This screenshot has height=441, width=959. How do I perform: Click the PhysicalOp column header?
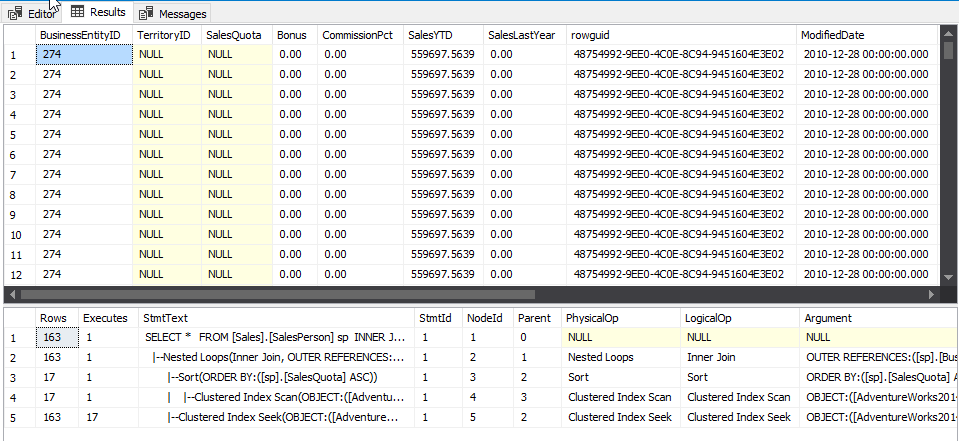tap(621, 318)
